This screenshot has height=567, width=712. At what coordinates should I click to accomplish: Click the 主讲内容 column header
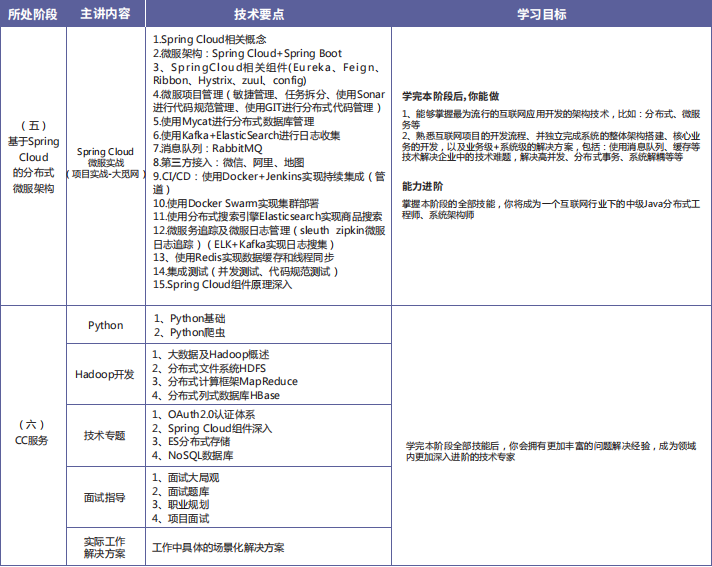105,14
